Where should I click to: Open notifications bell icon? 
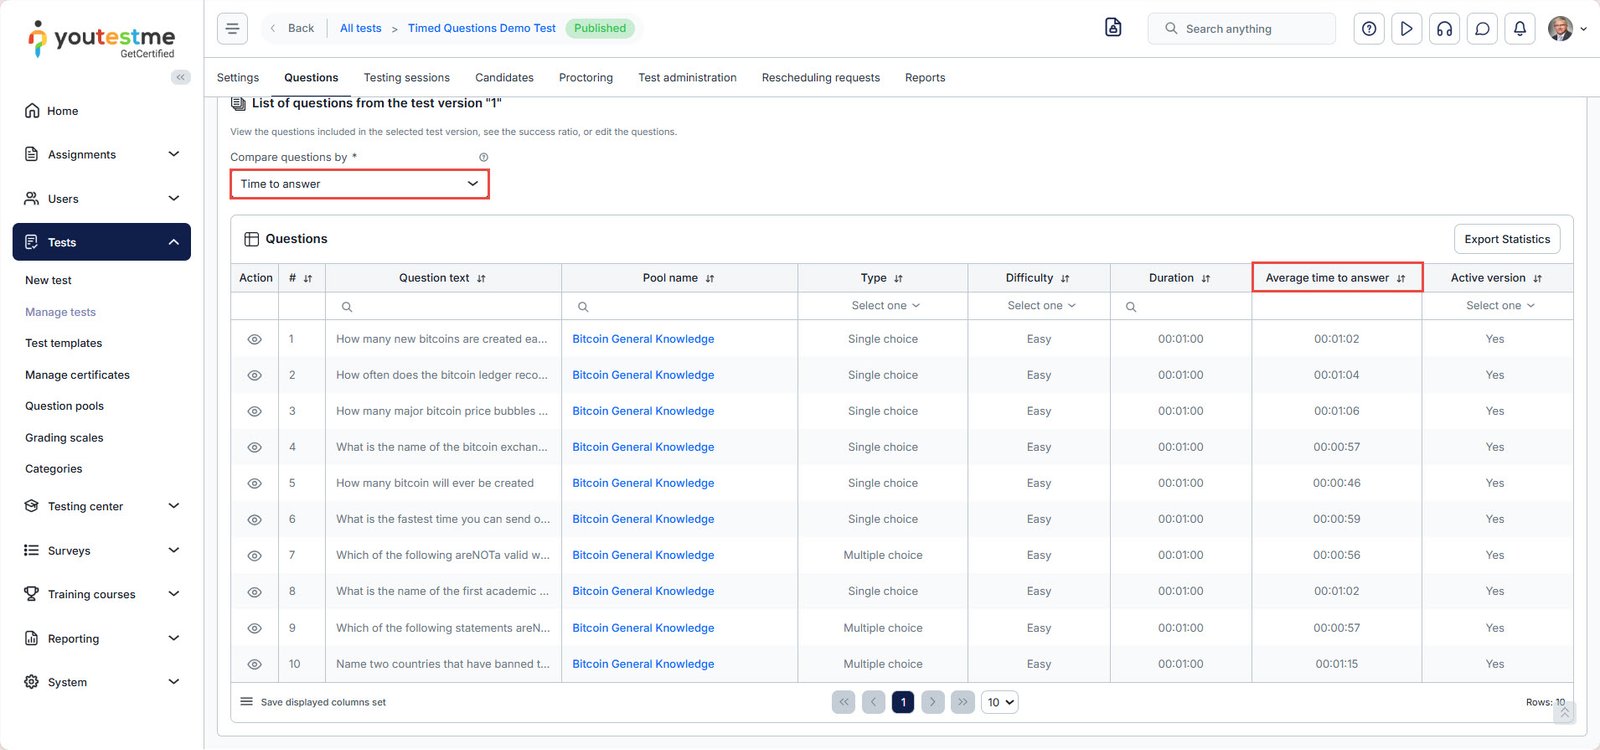(1519, 29)
